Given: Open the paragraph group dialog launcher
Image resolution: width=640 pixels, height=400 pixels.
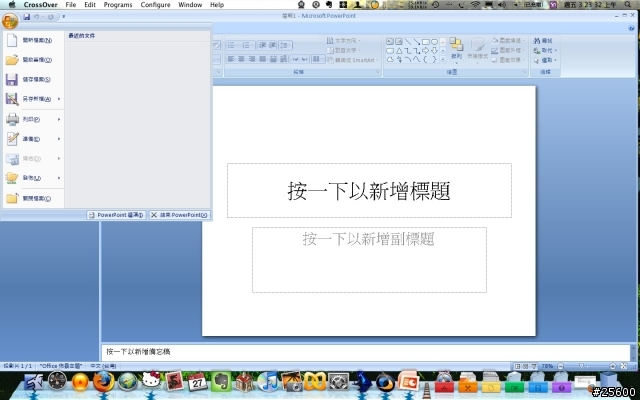Looking at the screenshot, I should [x=378, y=72].
